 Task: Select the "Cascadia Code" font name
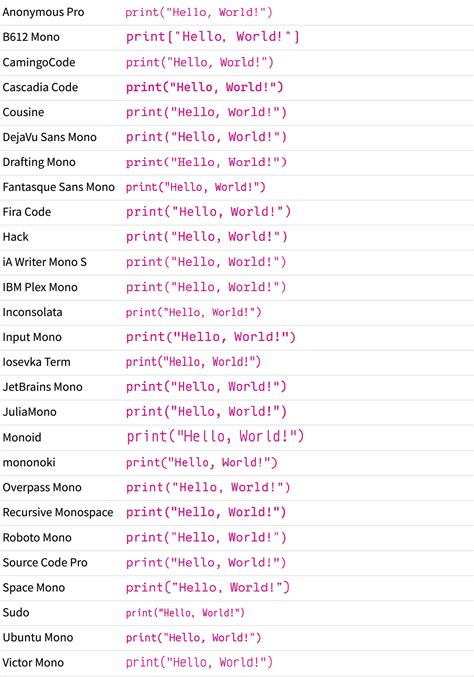point(40,87)
